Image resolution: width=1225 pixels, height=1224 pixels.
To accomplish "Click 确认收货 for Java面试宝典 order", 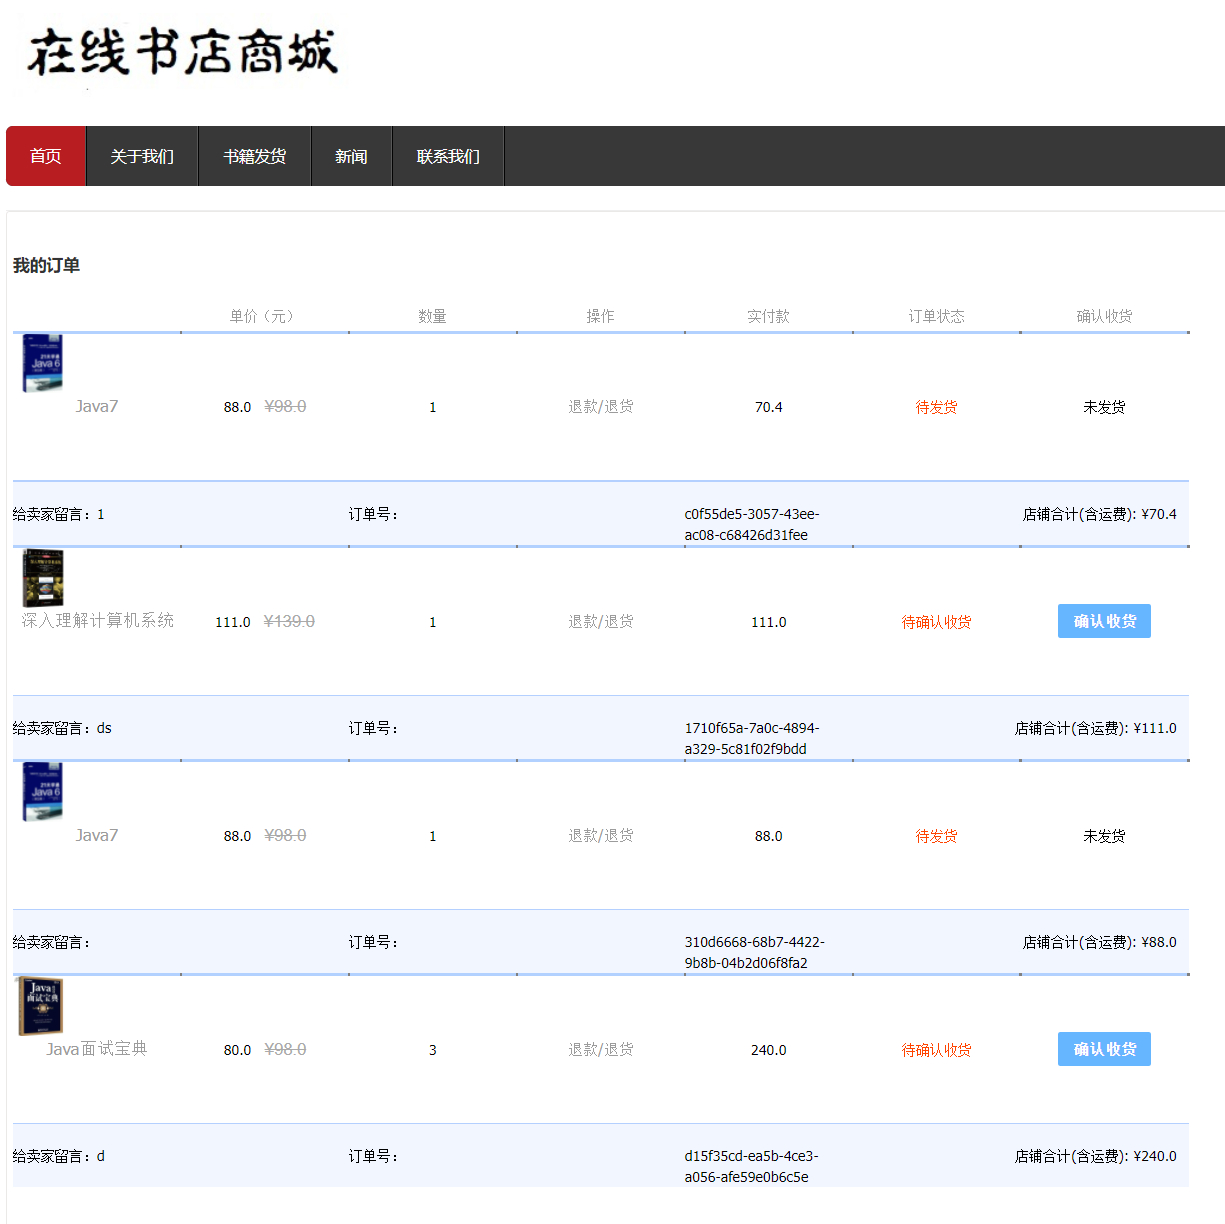I will tap(1104, 1049).
